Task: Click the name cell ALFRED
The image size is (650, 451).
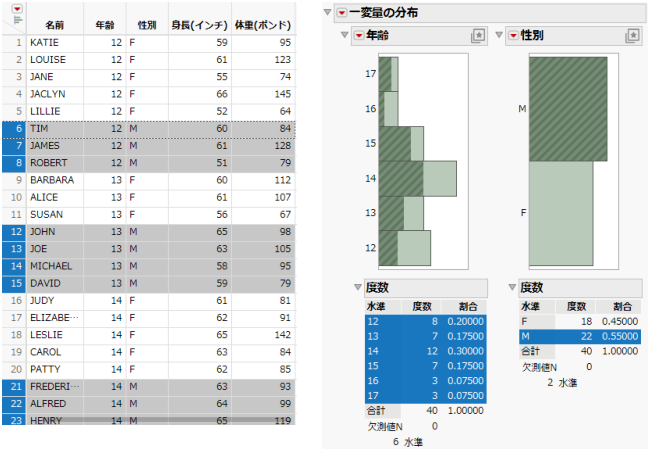Action: tap(55, 404)
